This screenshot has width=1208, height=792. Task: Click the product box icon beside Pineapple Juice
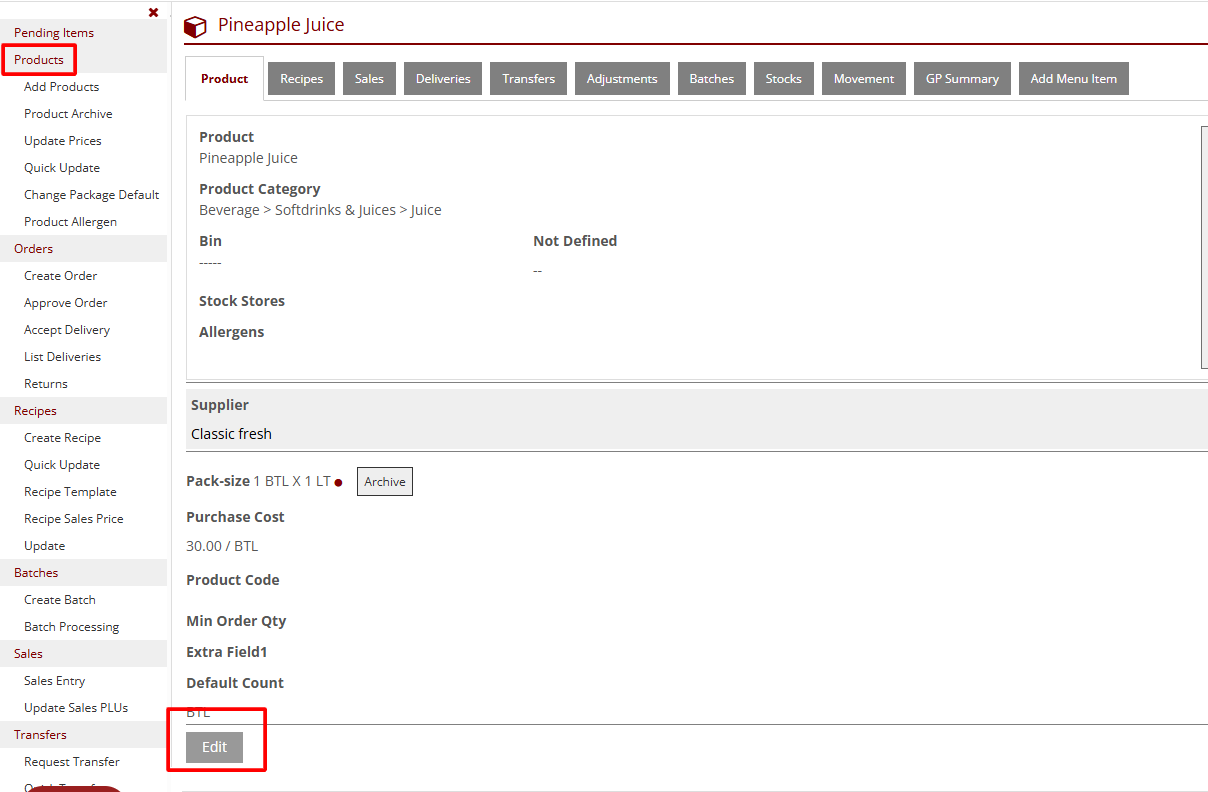click(x=195, y=27)
